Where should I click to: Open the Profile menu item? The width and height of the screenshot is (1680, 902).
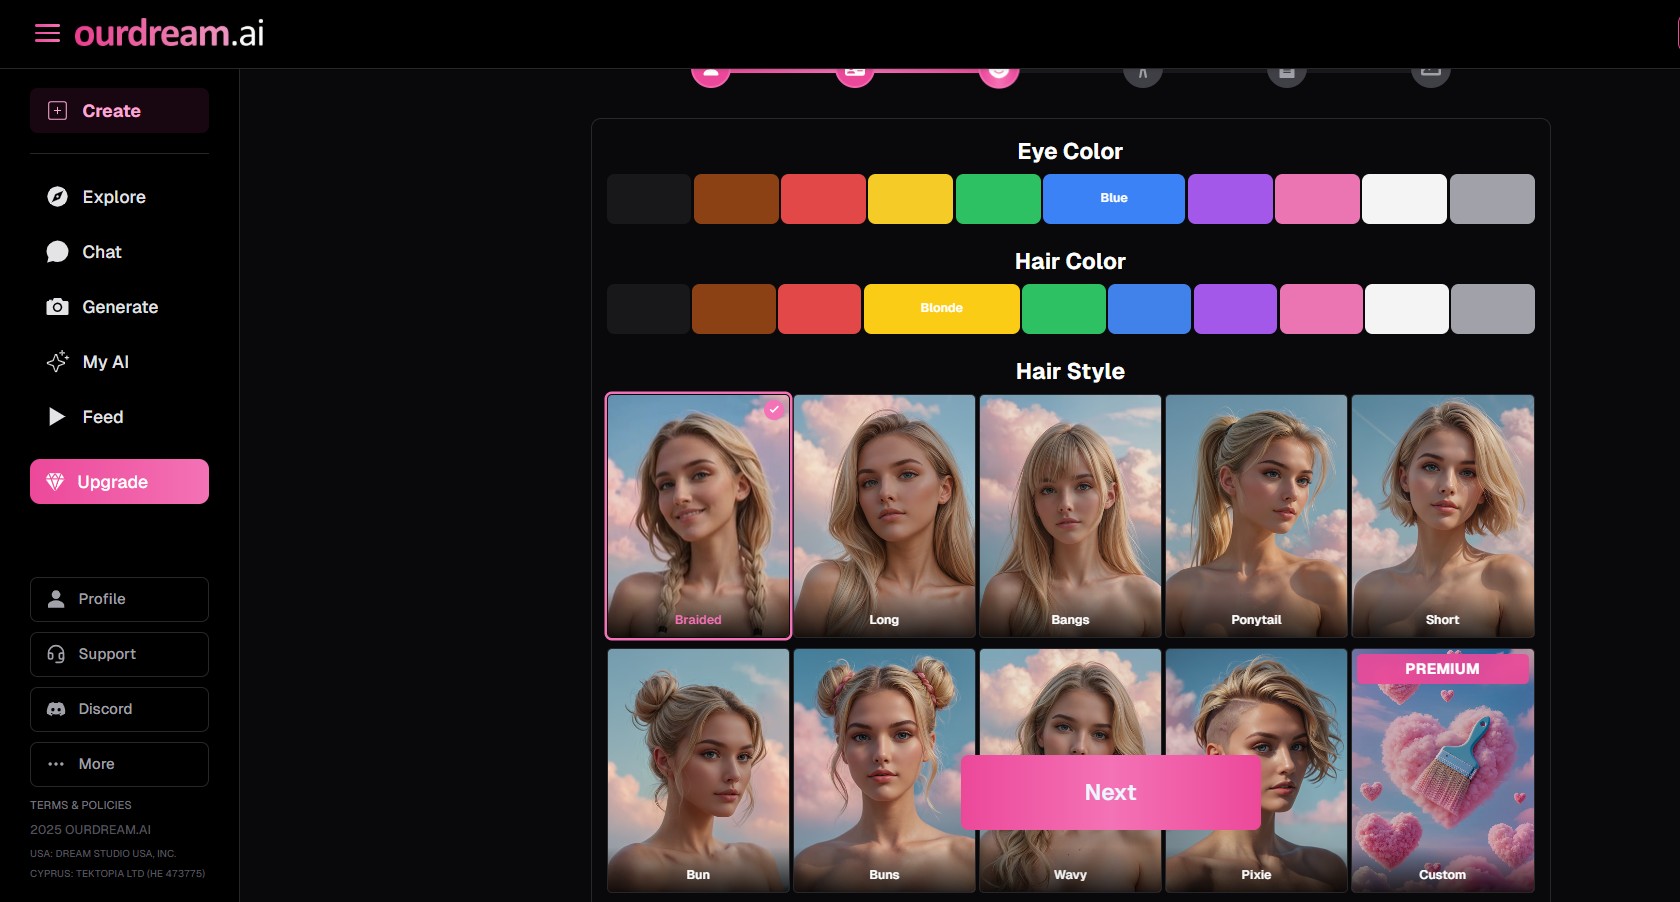coord(119,599)
